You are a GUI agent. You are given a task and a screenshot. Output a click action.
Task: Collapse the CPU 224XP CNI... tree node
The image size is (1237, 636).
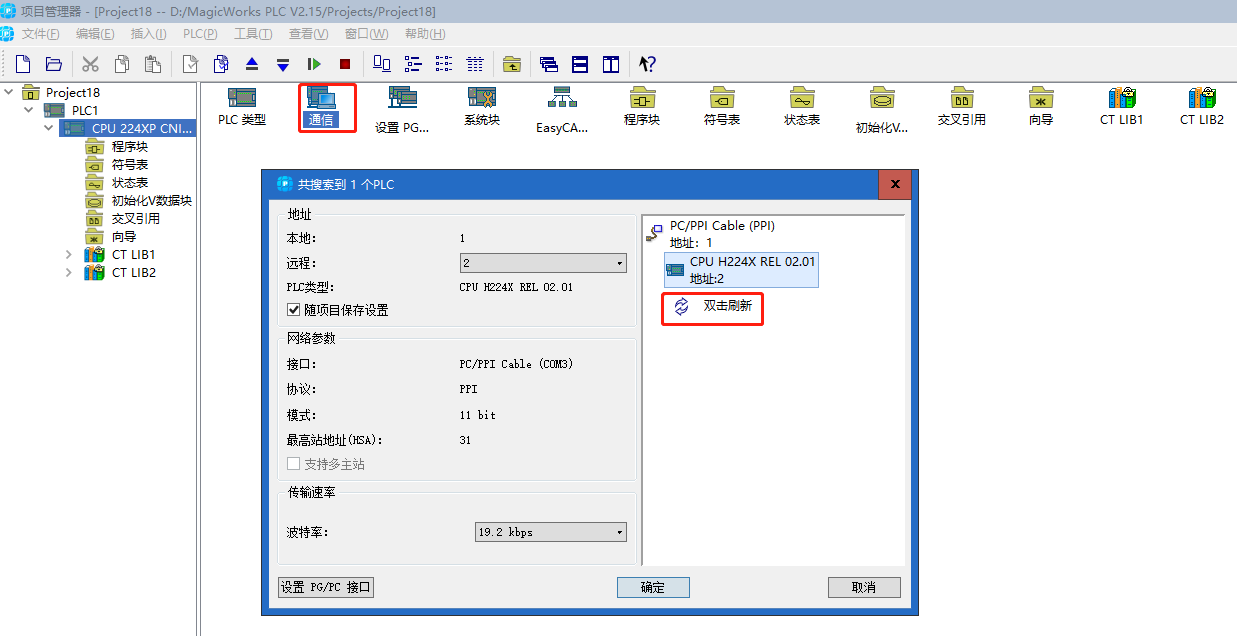49,128
